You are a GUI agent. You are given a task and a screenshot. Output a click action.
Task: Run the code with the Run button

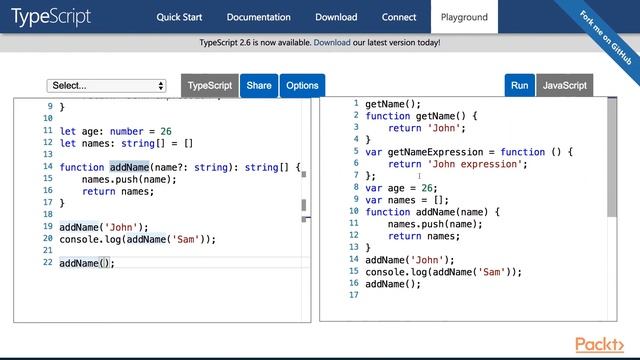click(x=520, y=86)
